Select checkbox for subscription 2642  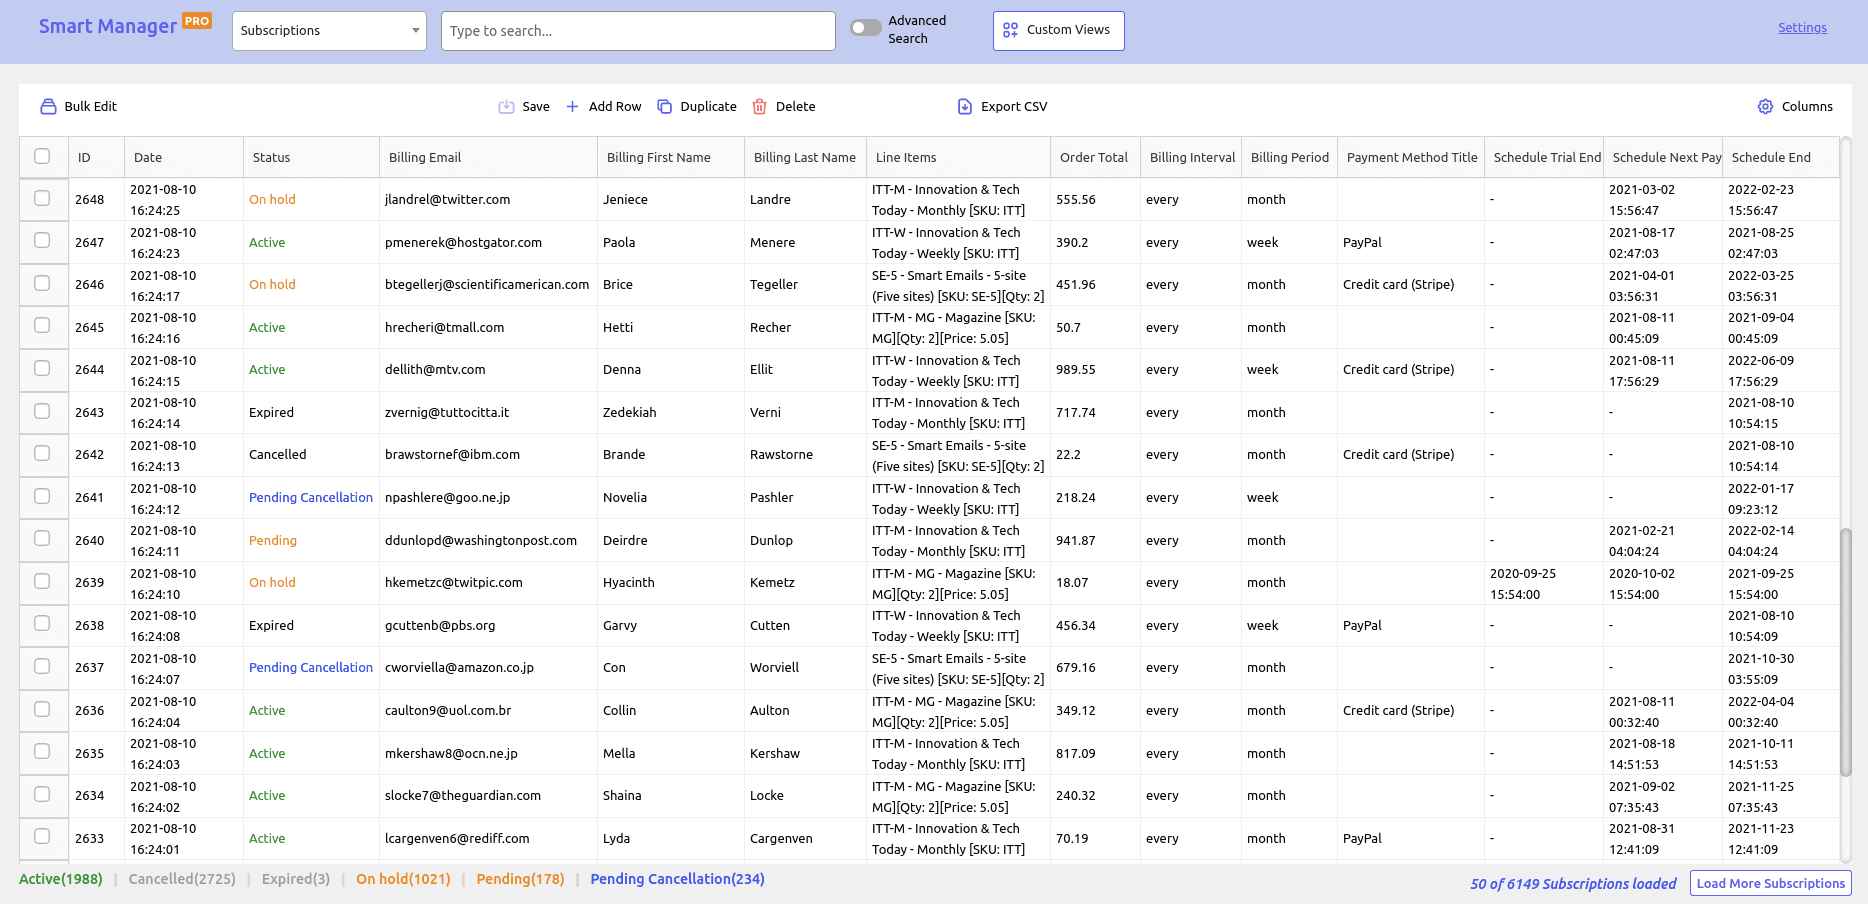click(x=42, y=453)
